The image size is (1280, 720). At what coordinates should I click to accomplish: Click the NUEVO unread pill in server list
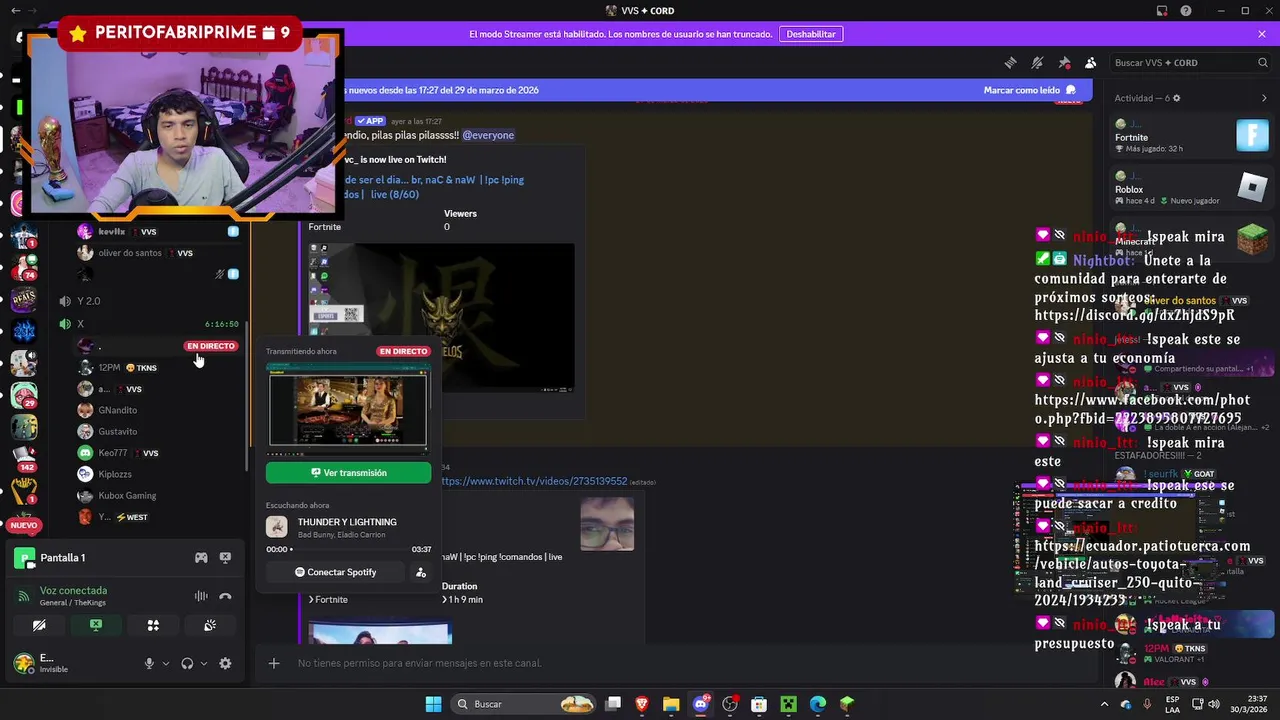tap(23, 525)
